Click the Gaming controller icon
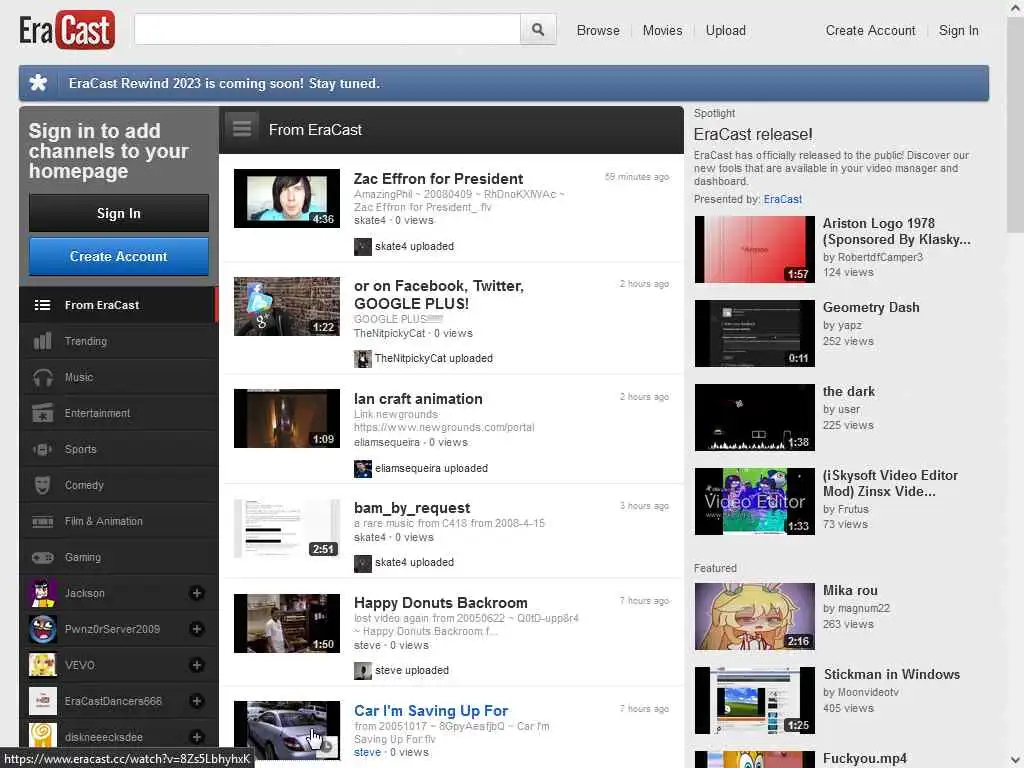 [42, 557]
